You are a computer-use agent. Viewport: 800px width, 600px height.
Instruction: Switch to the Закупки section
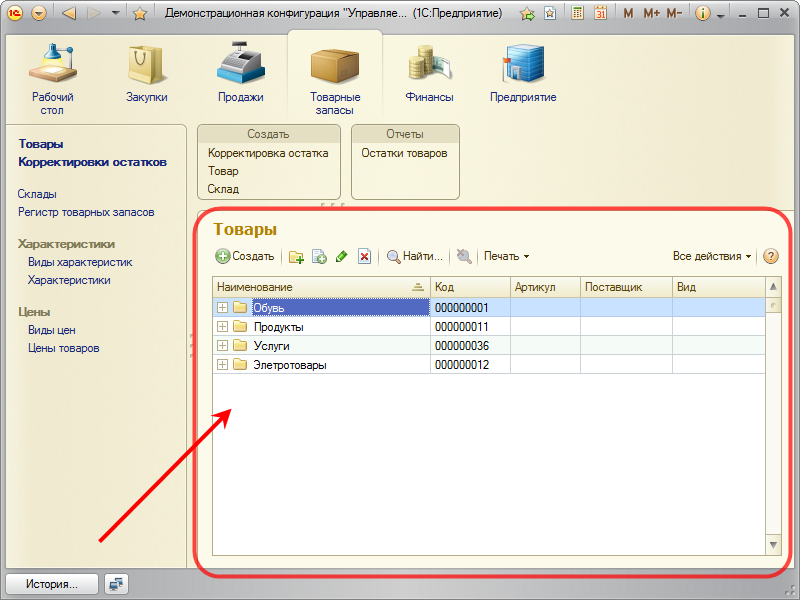coord(147,75)
